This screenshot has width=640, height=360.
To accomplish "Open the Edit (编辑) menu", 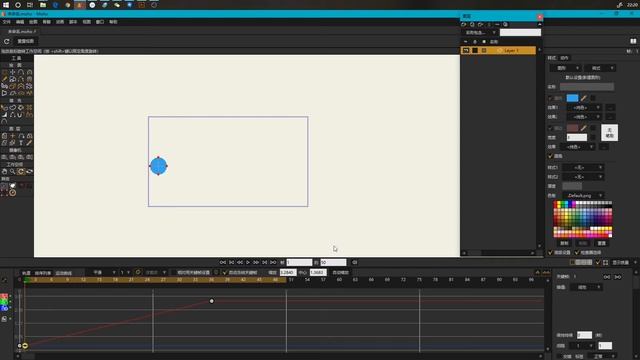I will 20,22.
